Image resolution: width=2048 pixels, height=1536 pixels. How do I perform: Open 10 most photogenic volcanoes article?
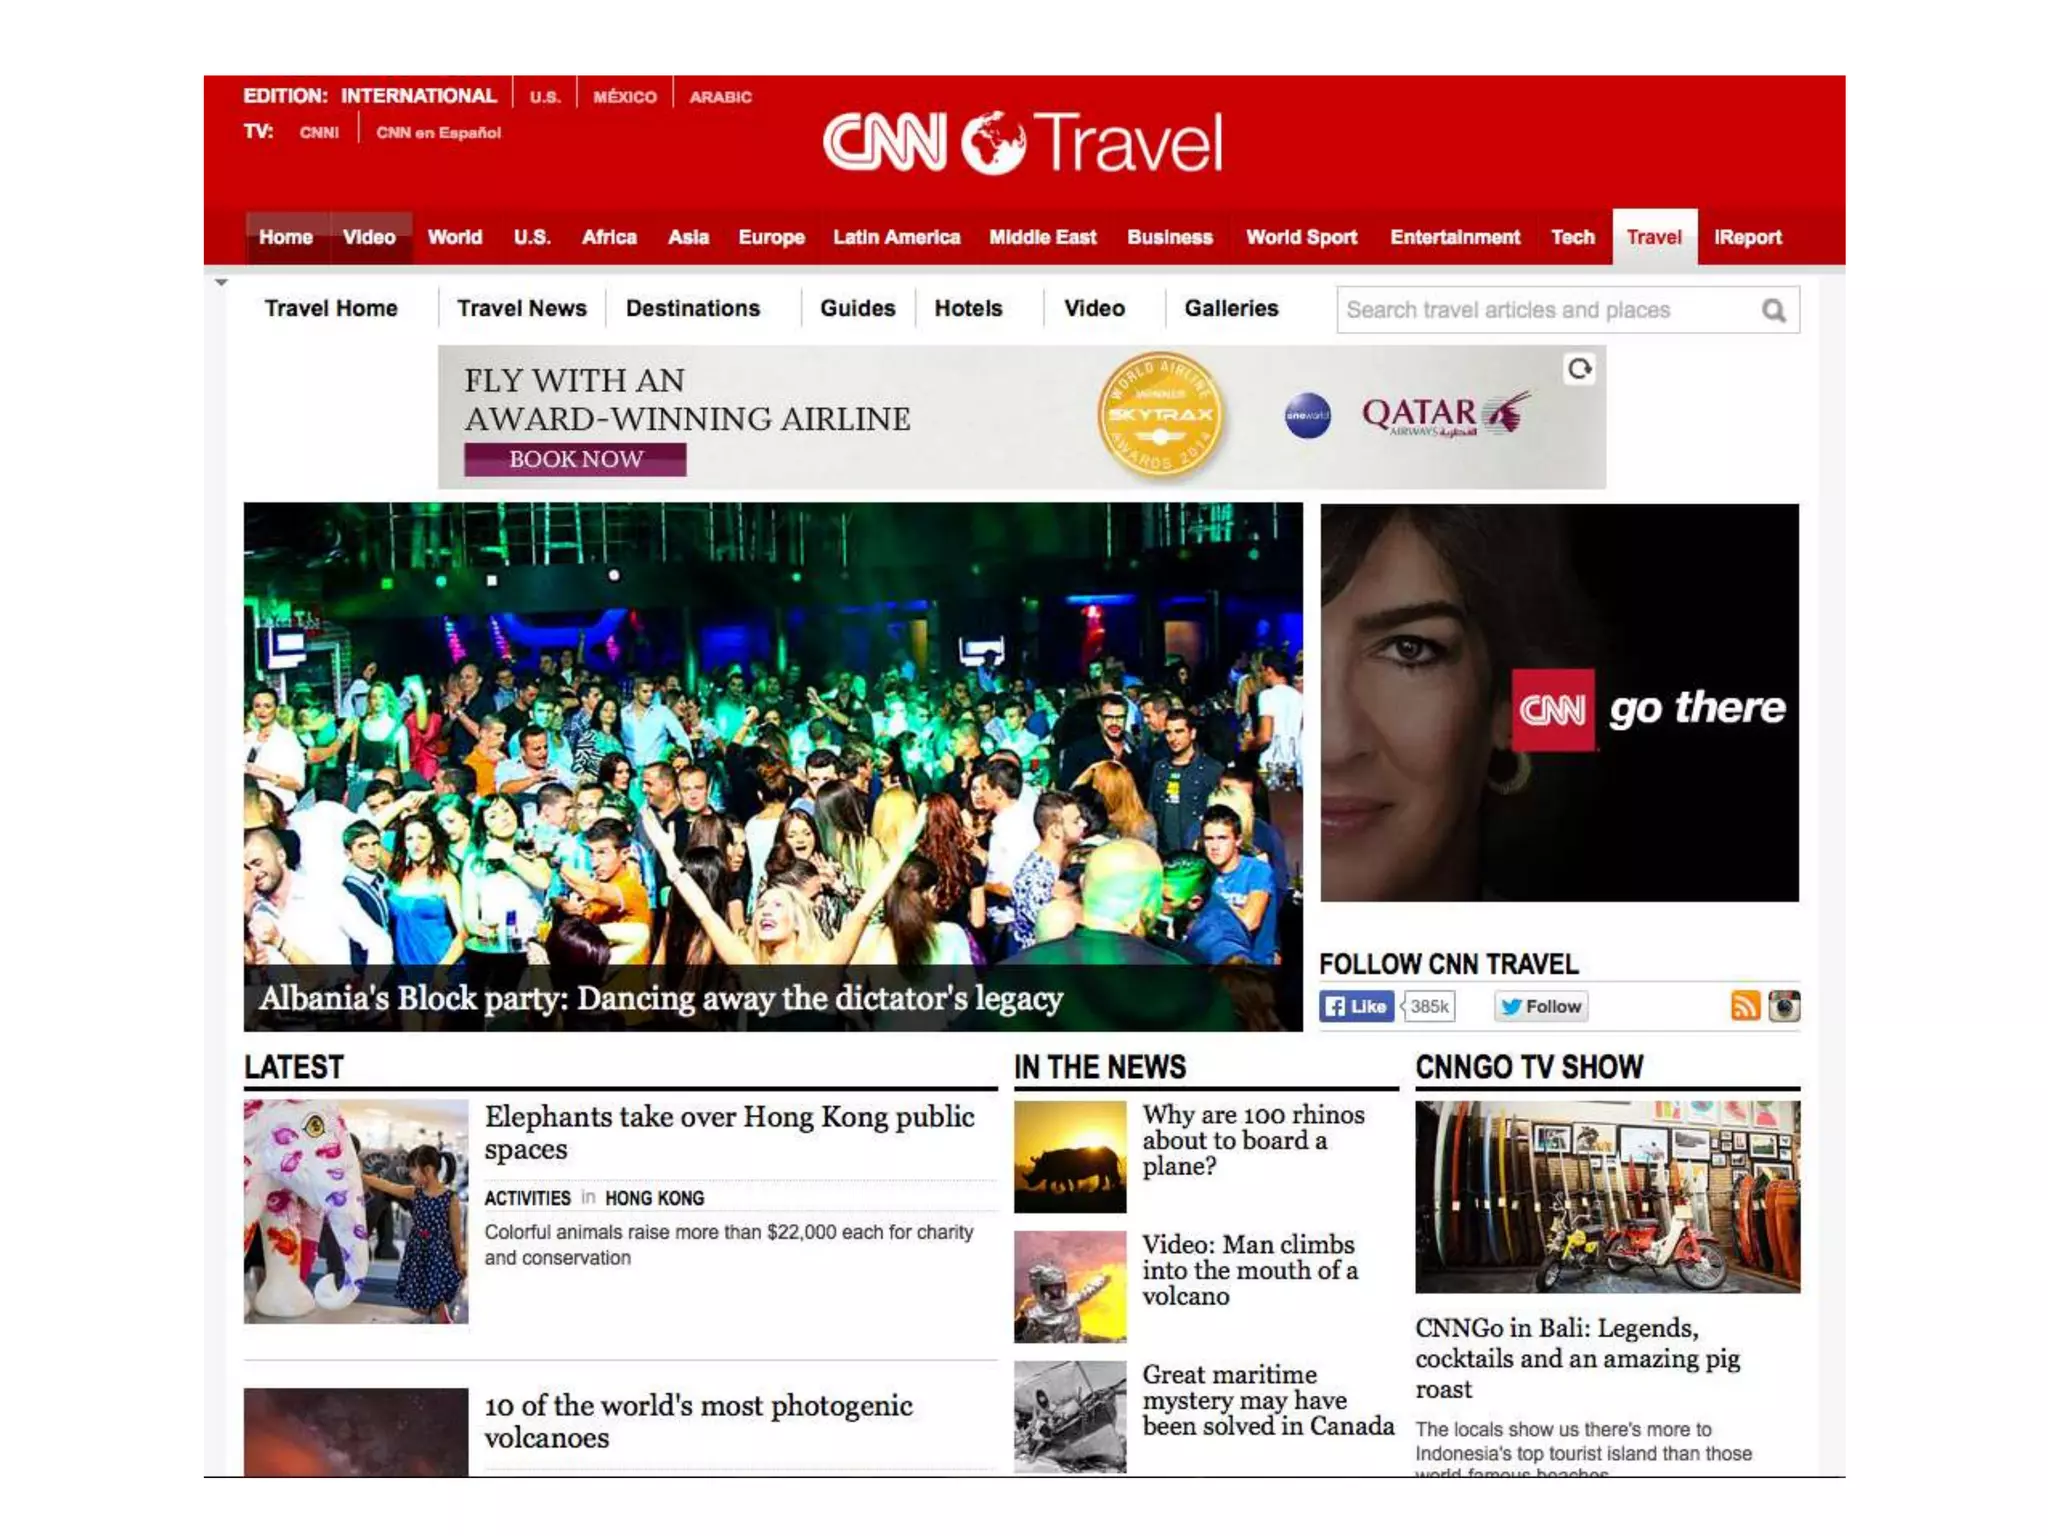698,1421
